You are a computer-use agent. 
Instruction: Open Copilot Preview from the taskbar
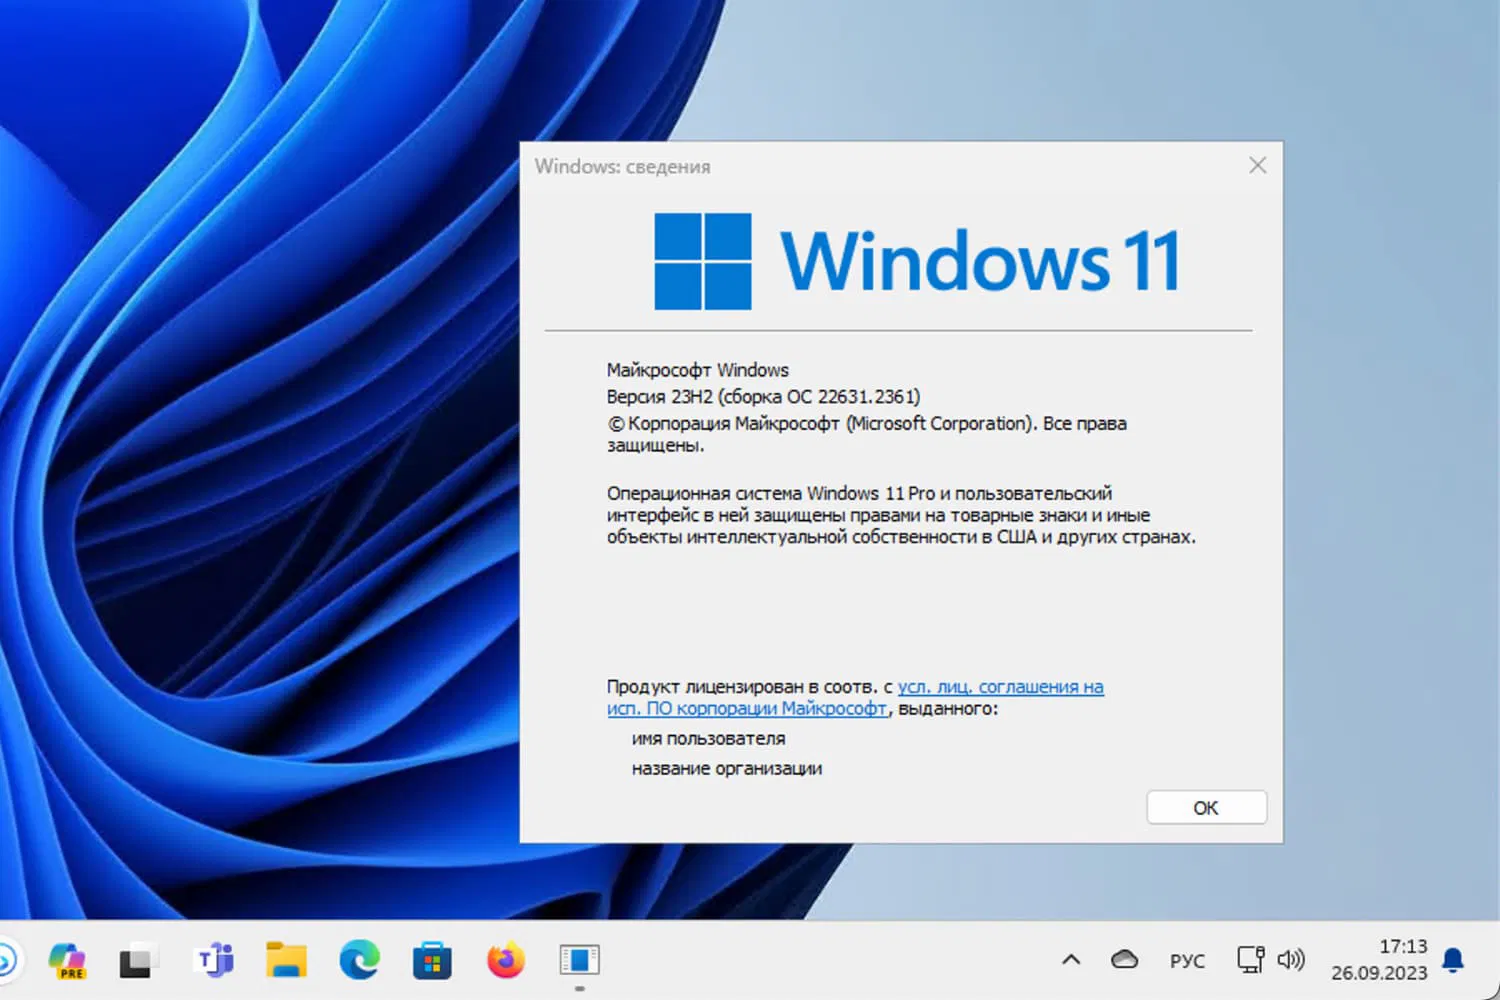67,960
